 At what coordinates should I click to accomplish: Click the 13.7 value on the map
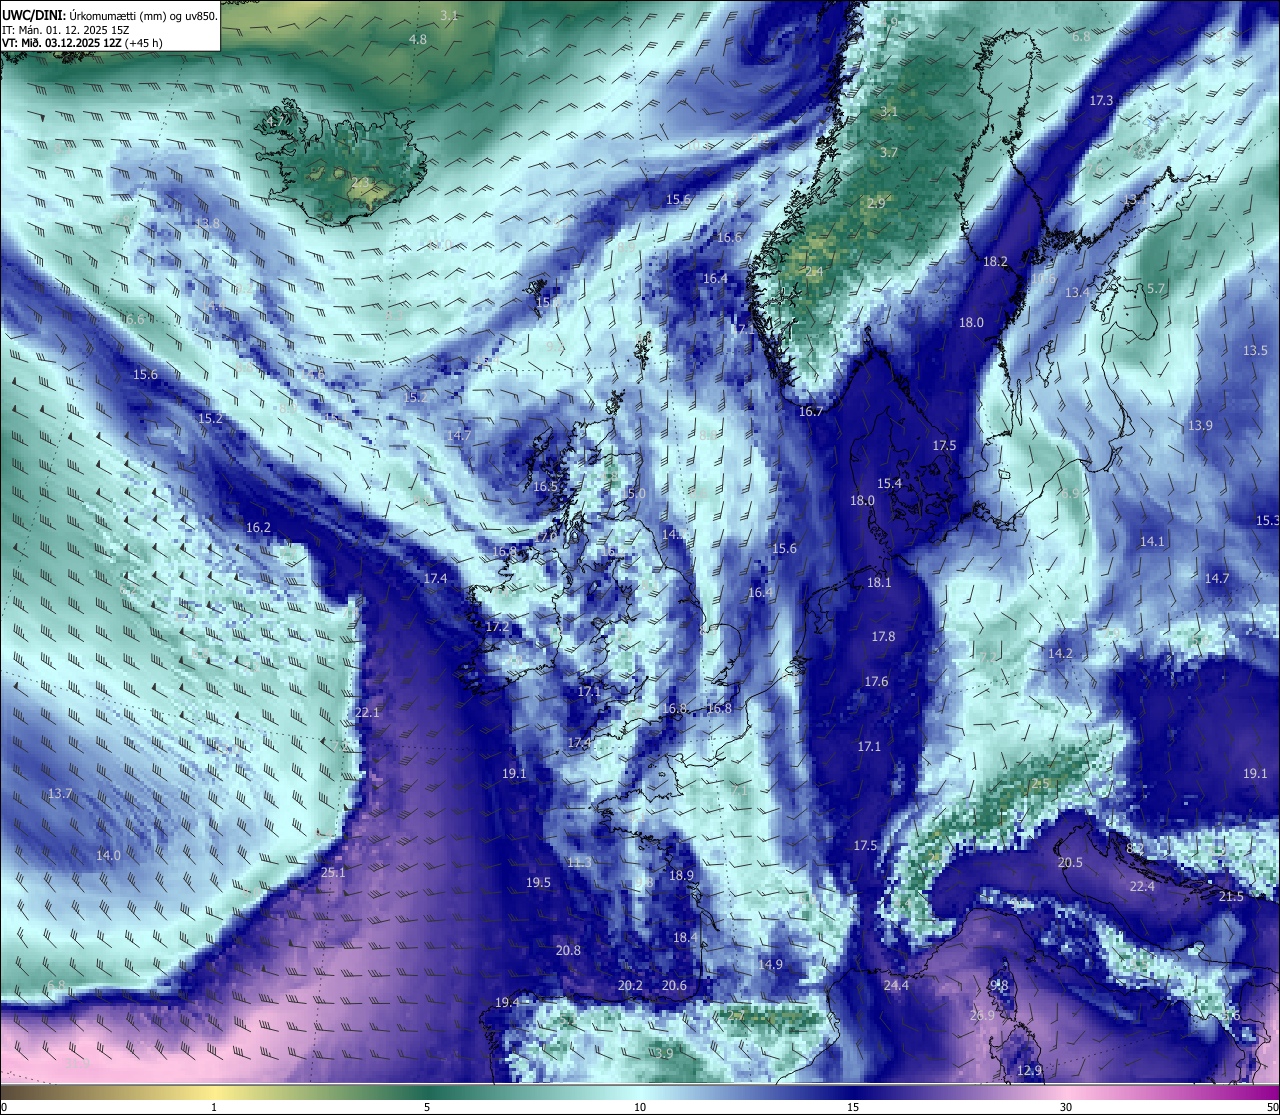pos(60,793)
